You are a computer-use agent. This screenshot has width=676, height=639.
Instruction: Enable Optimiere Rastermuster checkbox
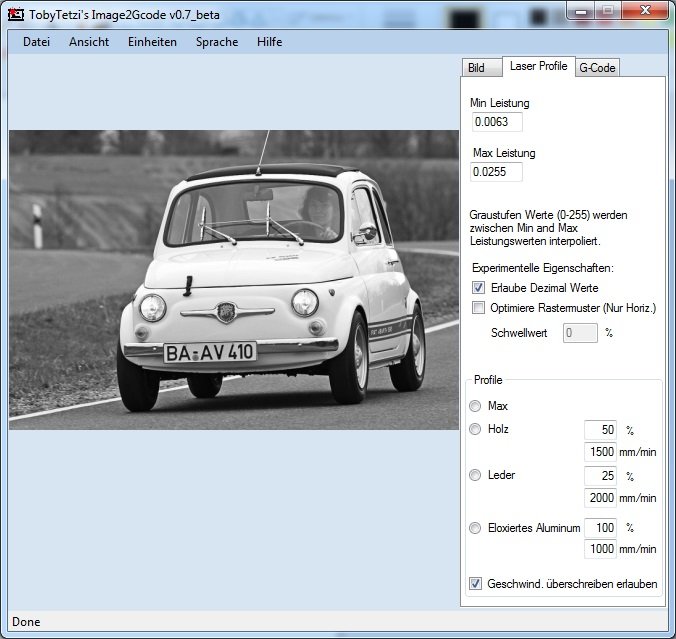click(x=478, y=308)
